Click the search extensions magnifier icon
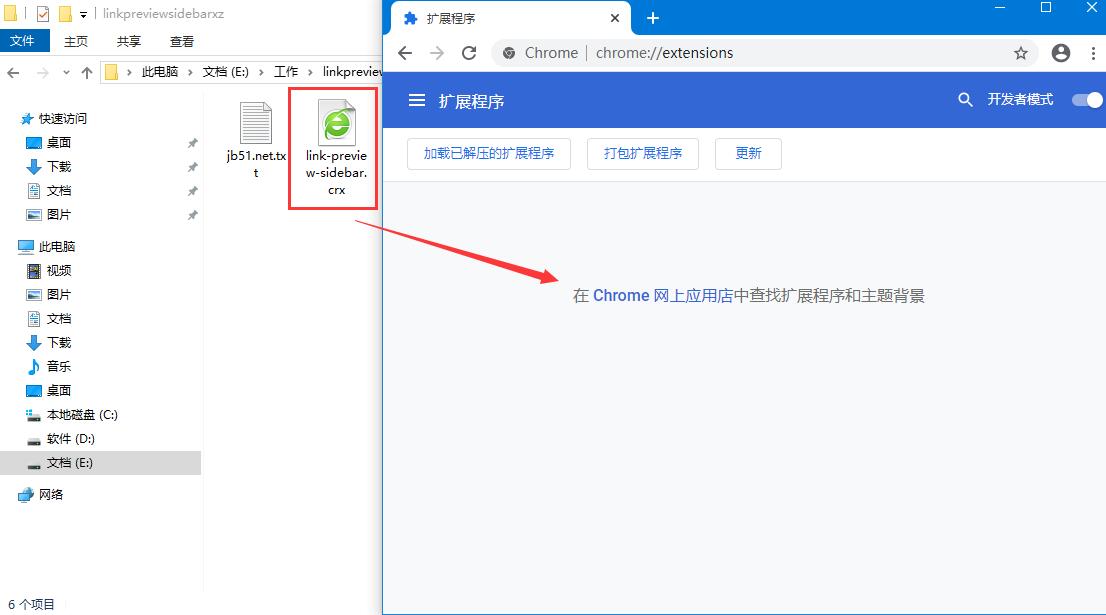1106x615 pixels. click(x=965, y=100)
